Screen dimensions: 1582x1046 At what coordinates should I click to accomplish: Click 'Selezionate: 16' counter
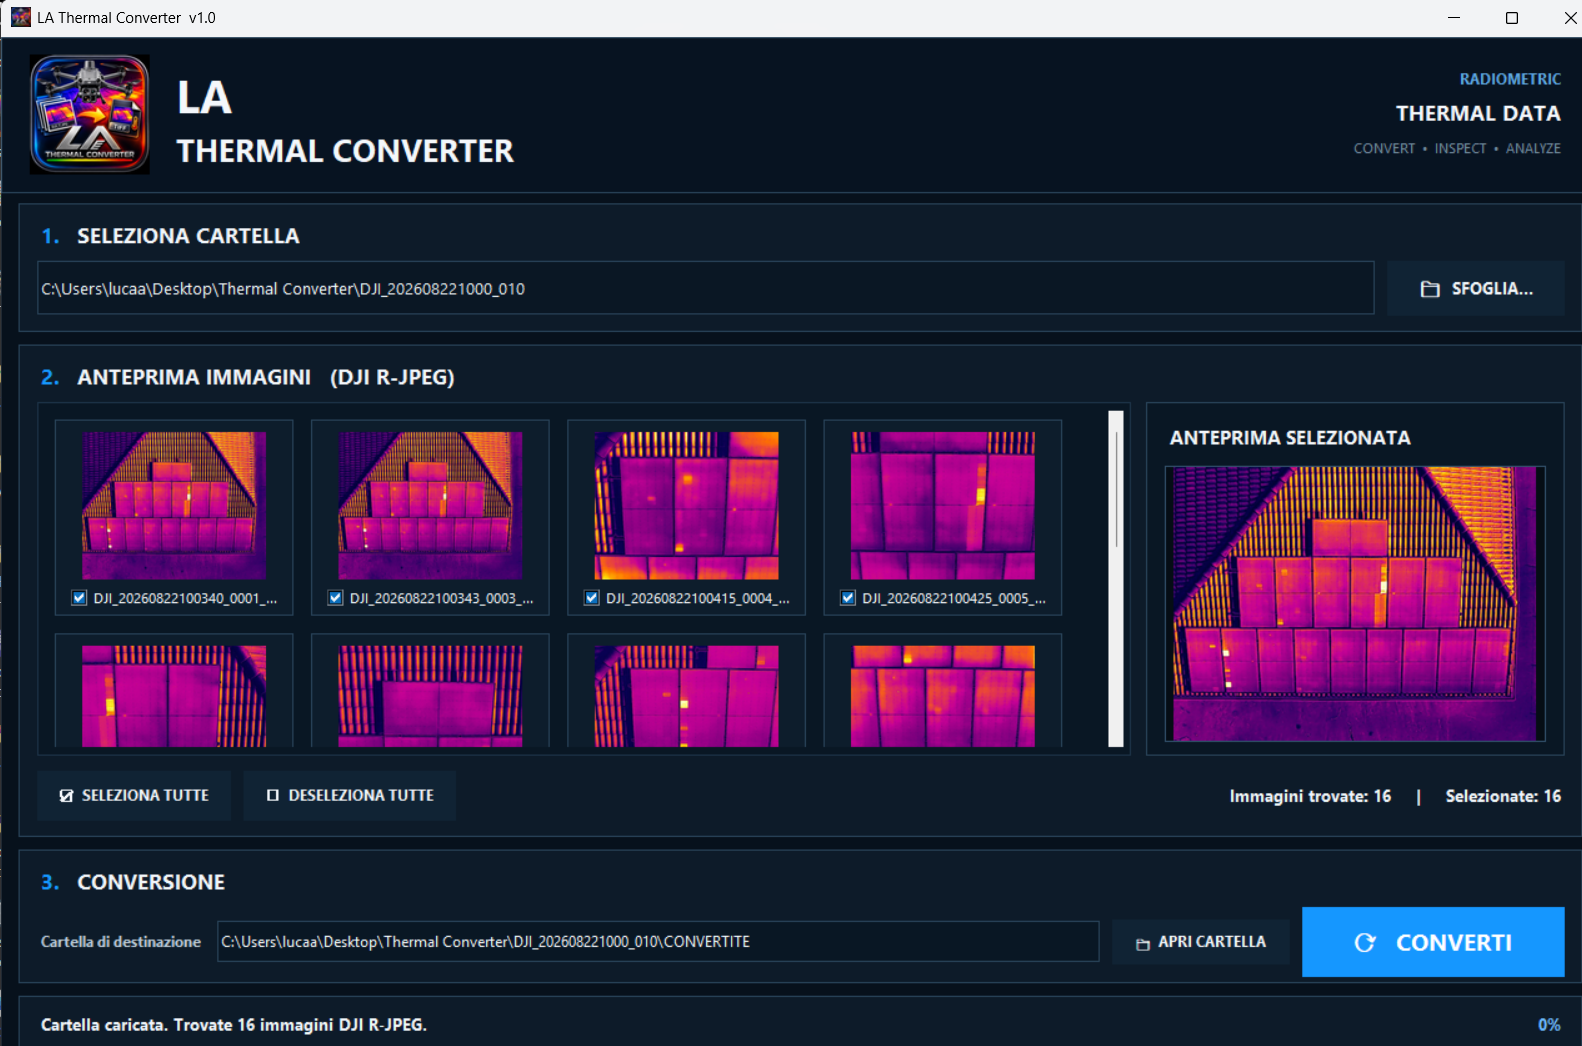click(x=1503, y=796)
